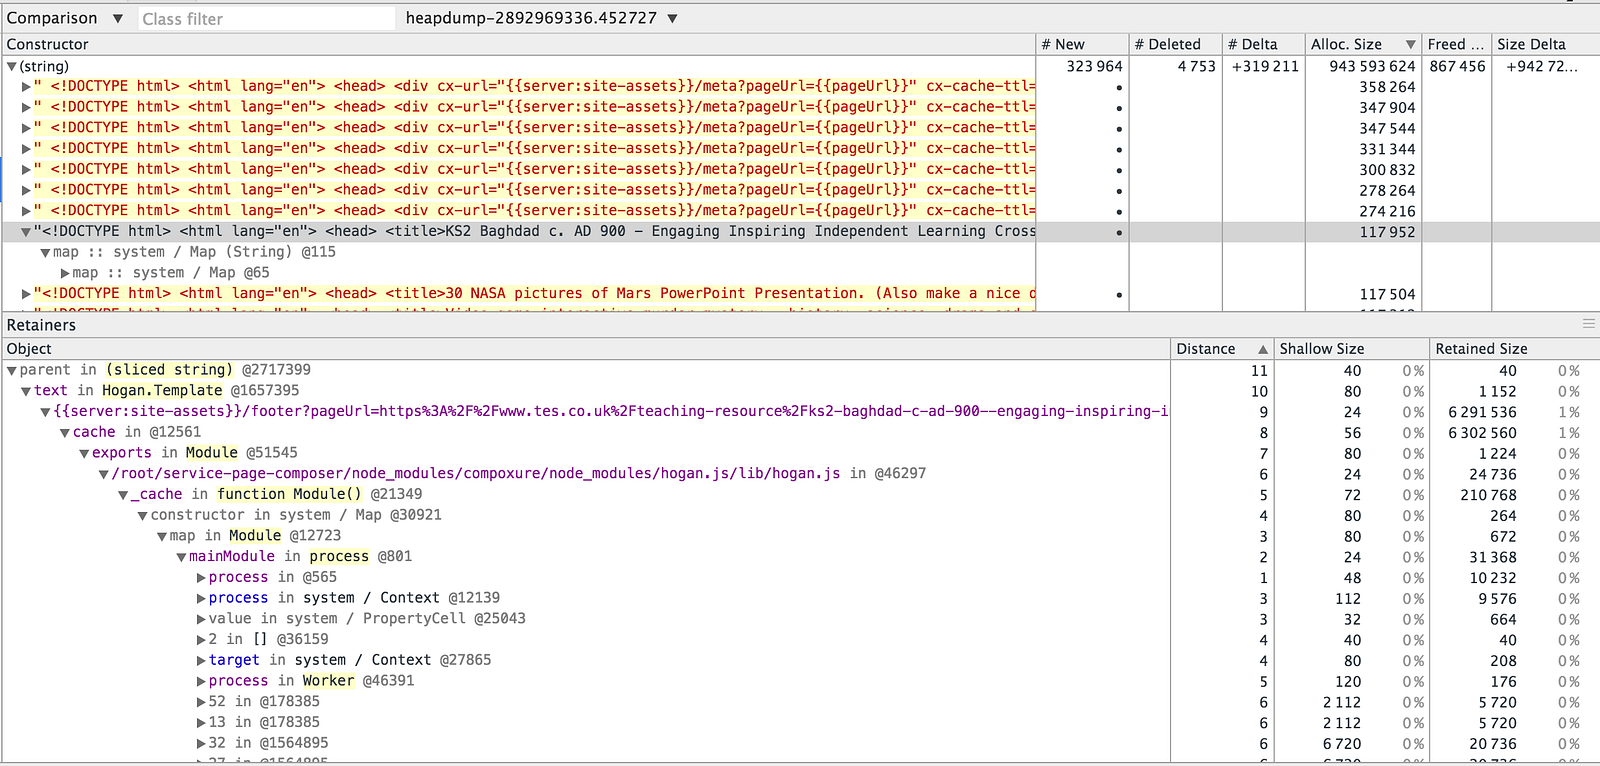Sort by the Alloc. Size column header
The height and width of the screenshot is (766, 1600).
1363,44
